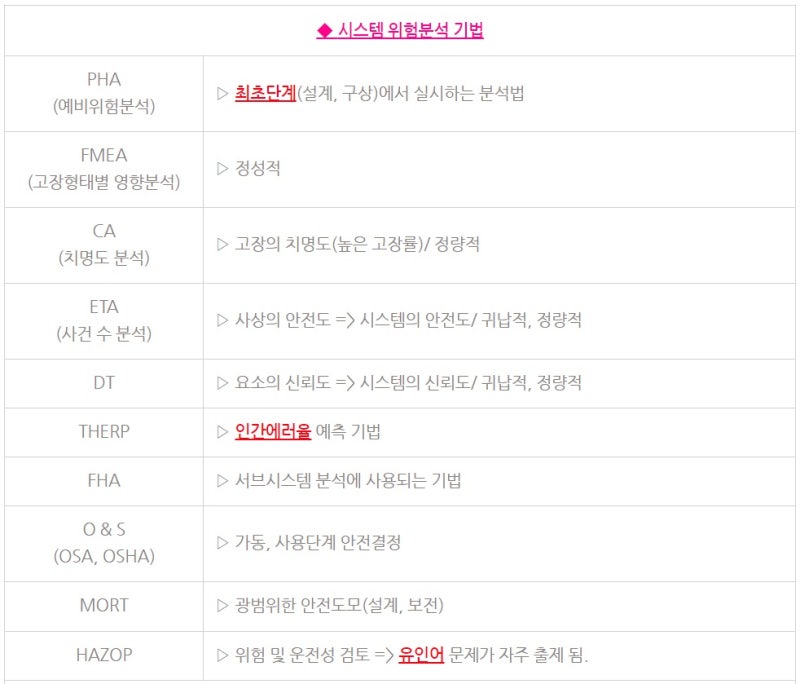The width and height of the screenshot is (800, 684).
Task: Click the 서브시스템 분석에 사용되는 기법 text
Action: pyautogui.click(x=348, y=481)
